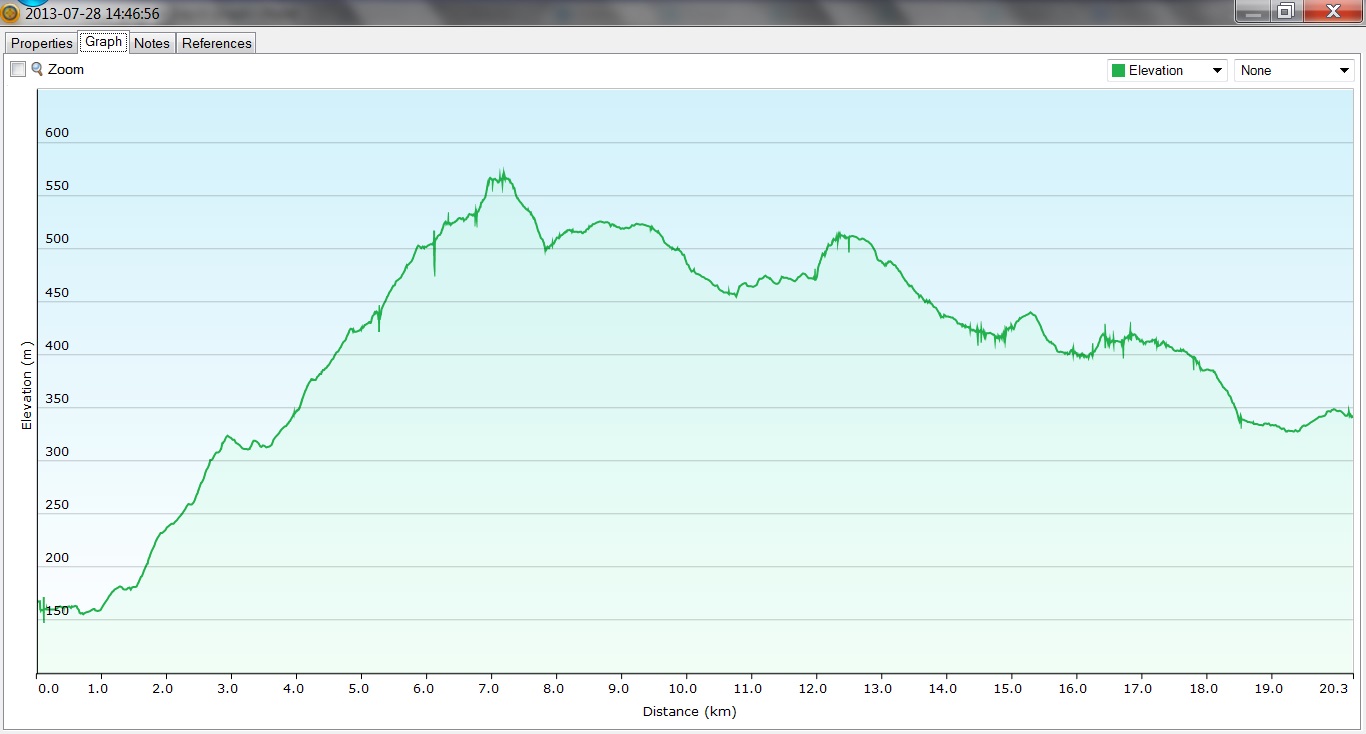Click the Elevation (m) axis label
The image size is (1366, 734).
[27, 385]
